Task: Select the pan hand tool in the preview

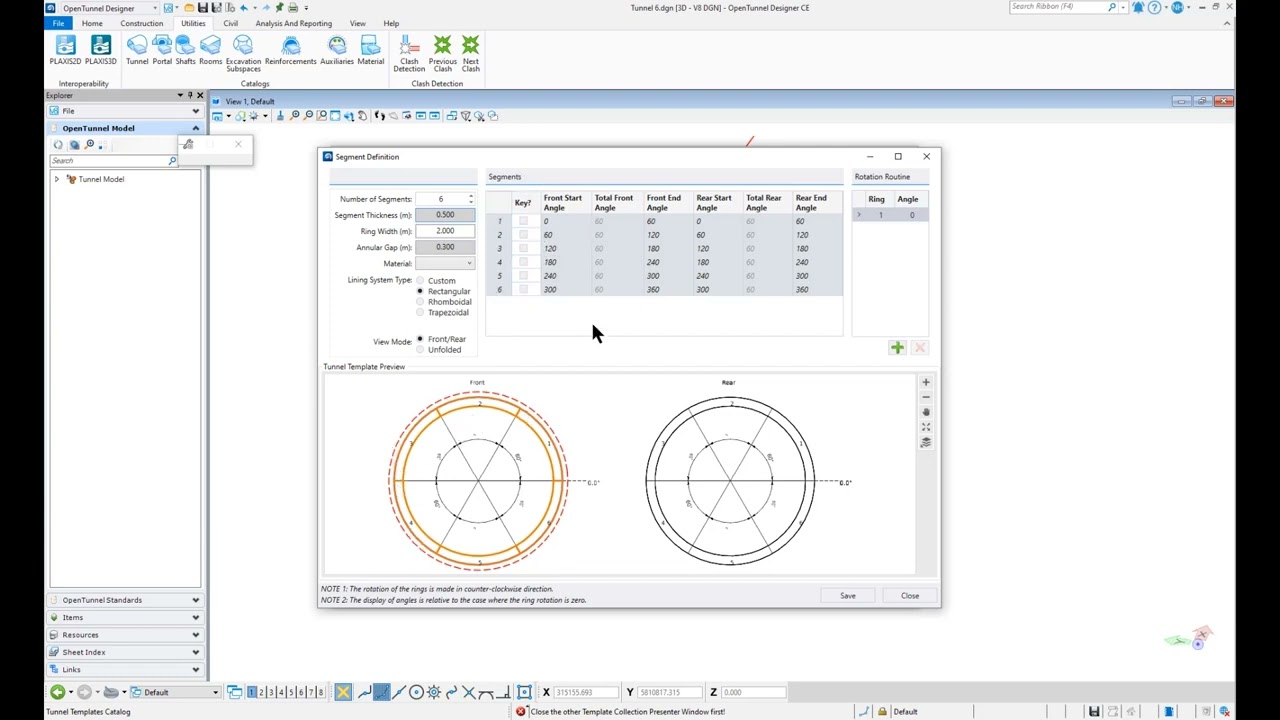Action: [926, 412]
